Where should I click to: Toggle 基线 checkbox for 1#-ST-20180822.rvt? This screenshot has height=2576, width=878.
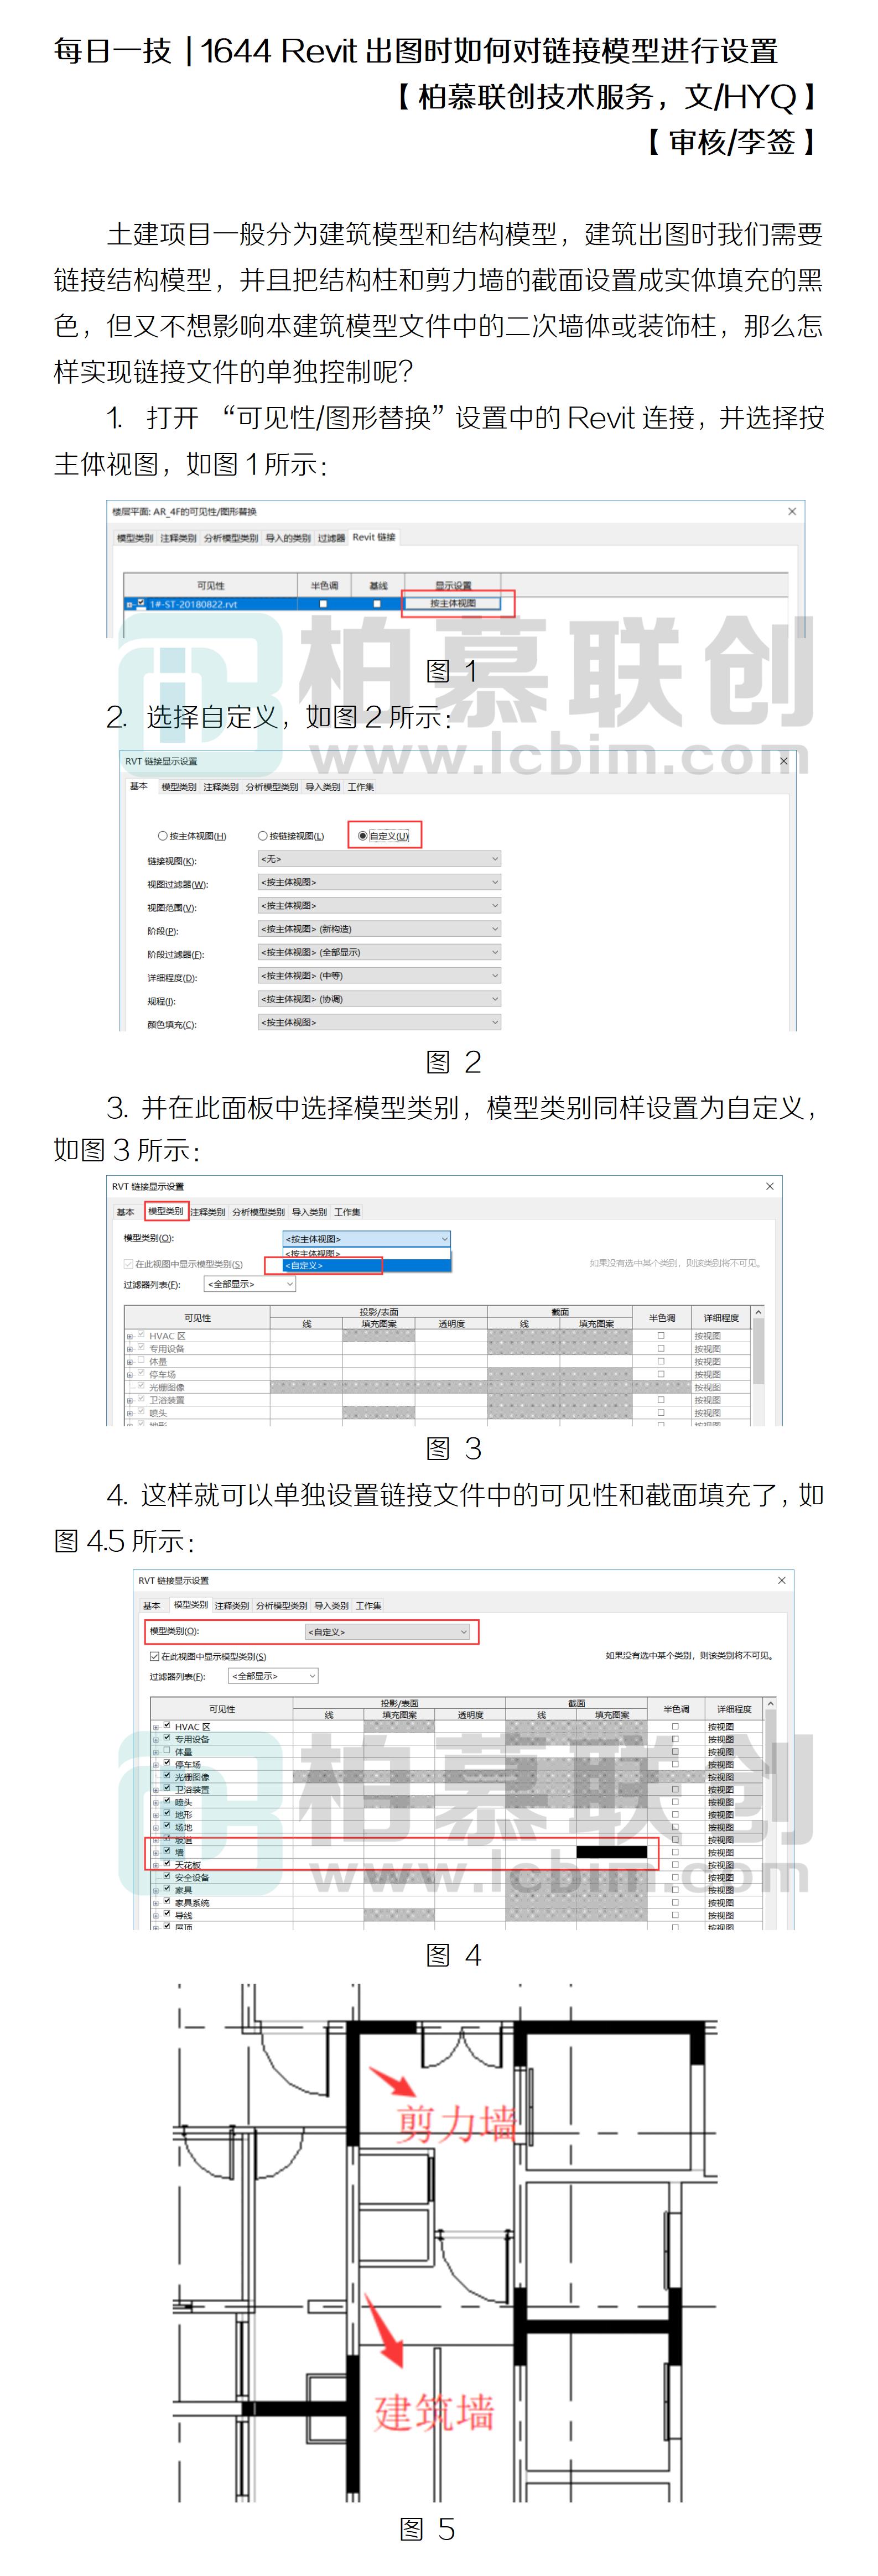click(377, 604)
